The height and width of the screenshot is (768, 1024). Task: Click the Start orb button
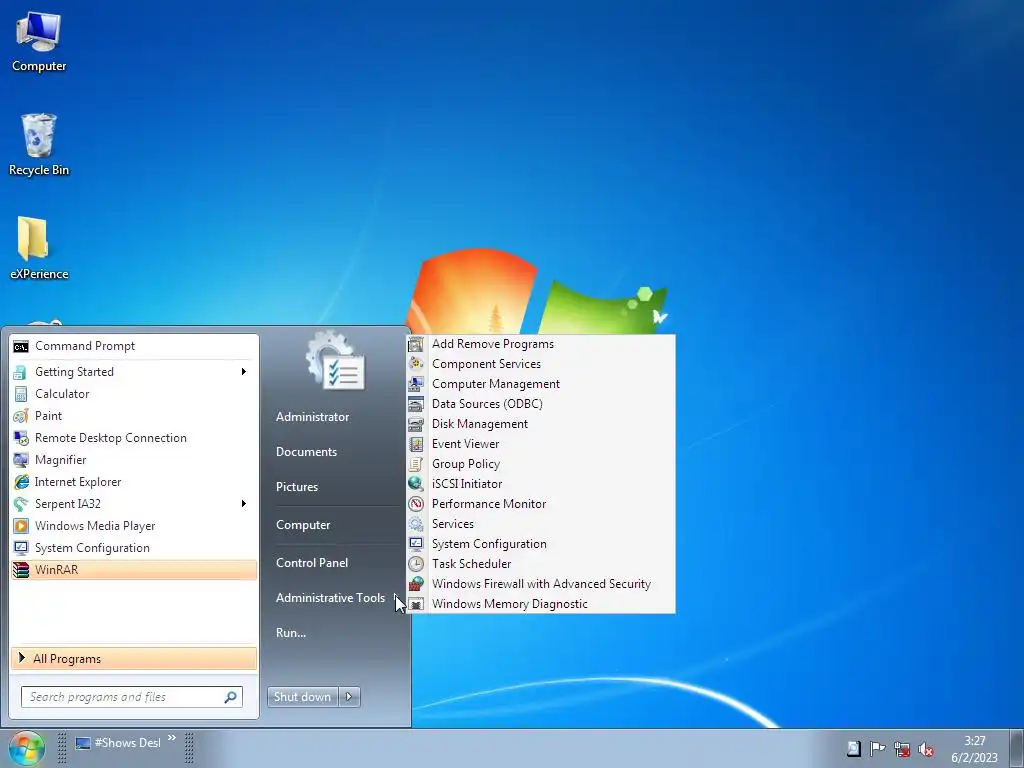tap(26, 748)
